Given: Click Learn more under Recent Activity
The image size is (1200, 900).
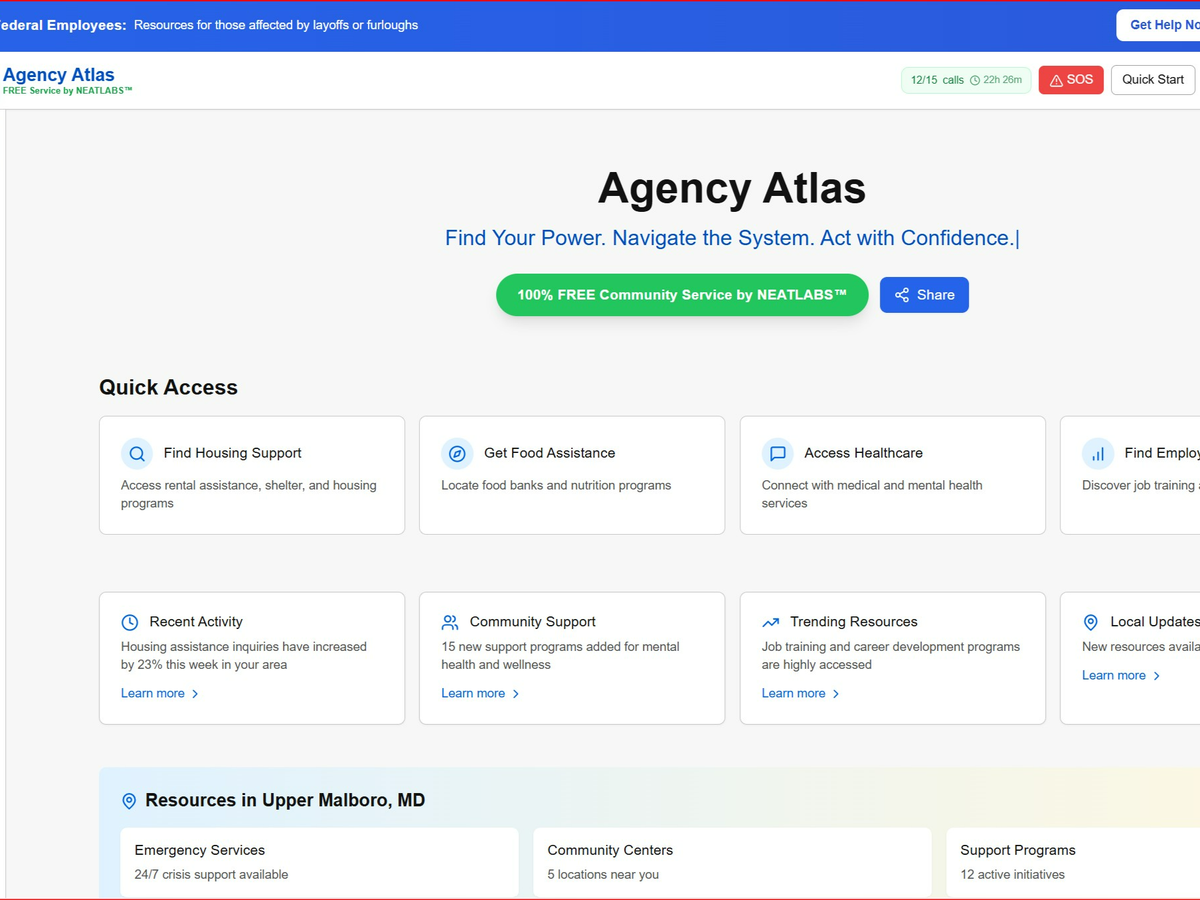Looking at the screenshot, I should (153, 693).
